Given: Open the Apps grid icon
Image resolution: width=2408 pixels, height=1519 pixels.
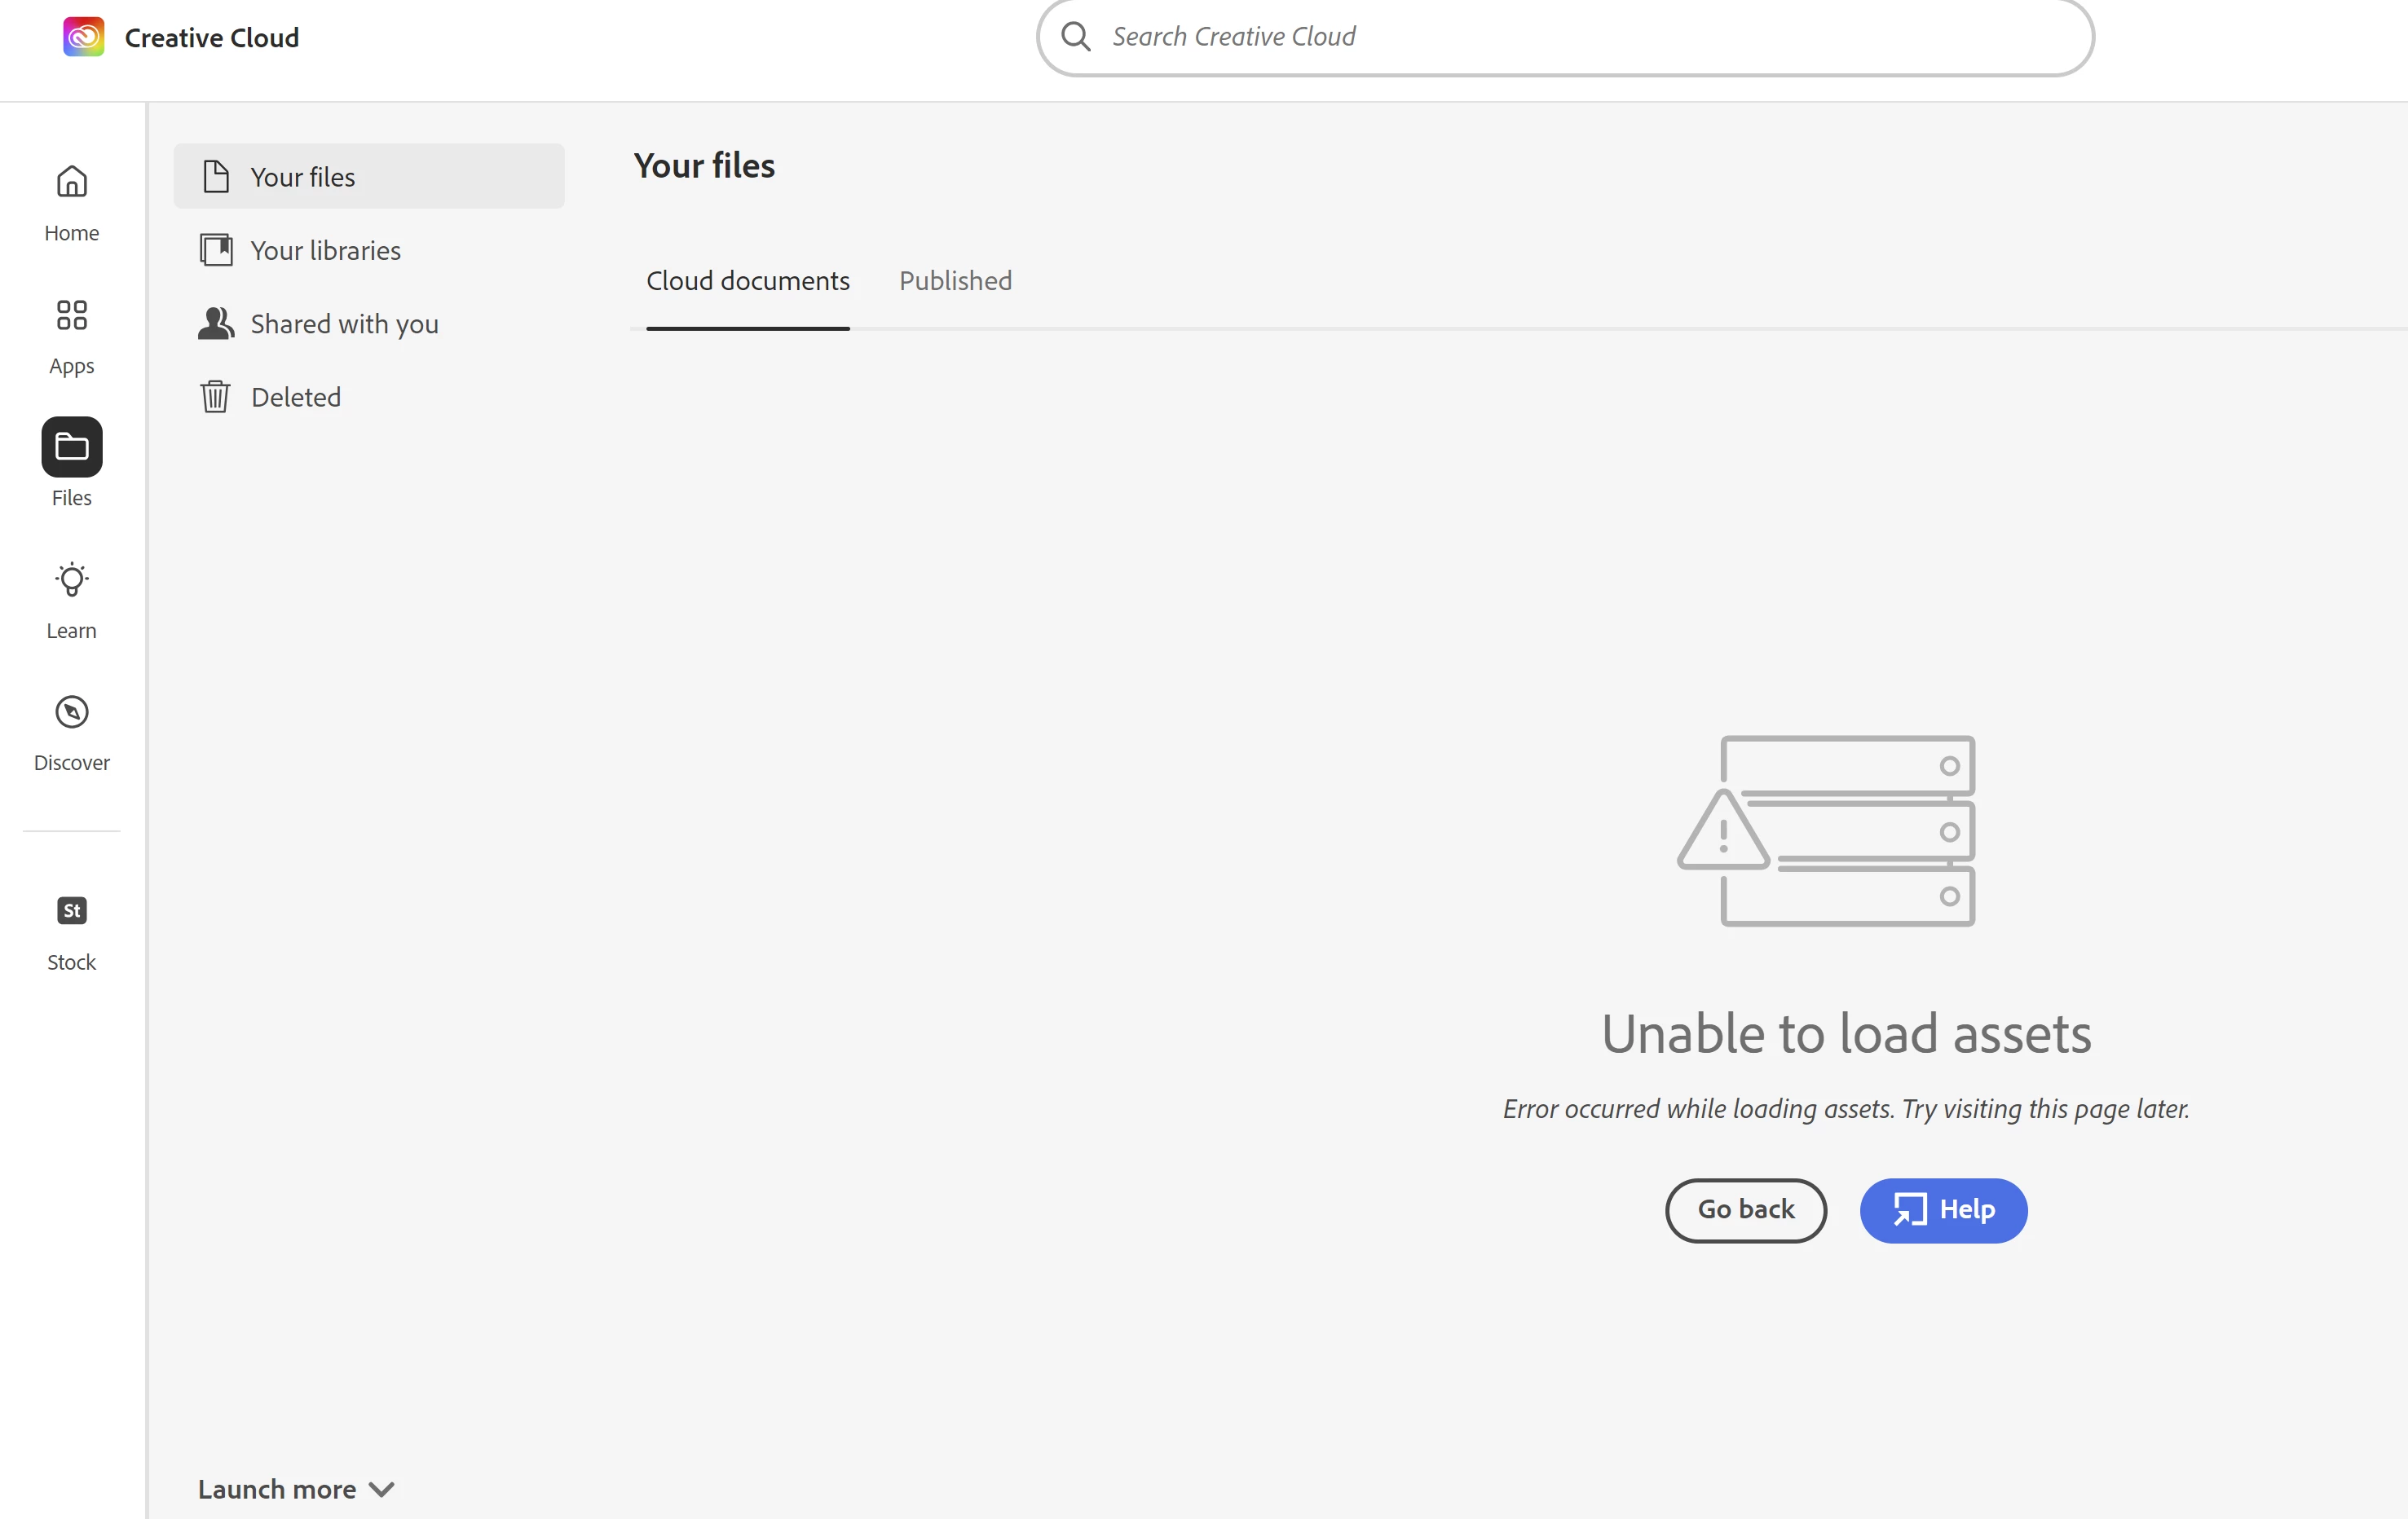Looking at the screenshot, I should coord(71,316).
